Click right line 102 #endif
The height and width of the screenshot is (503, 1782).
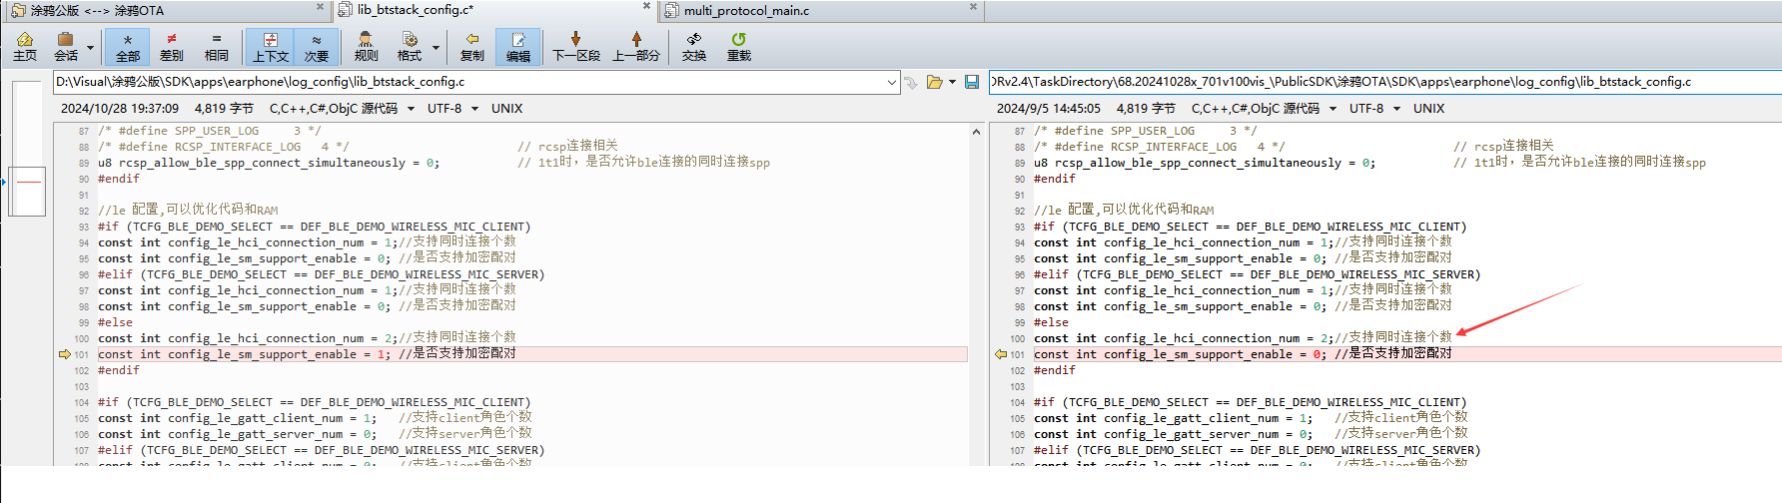coord(1055,370)
